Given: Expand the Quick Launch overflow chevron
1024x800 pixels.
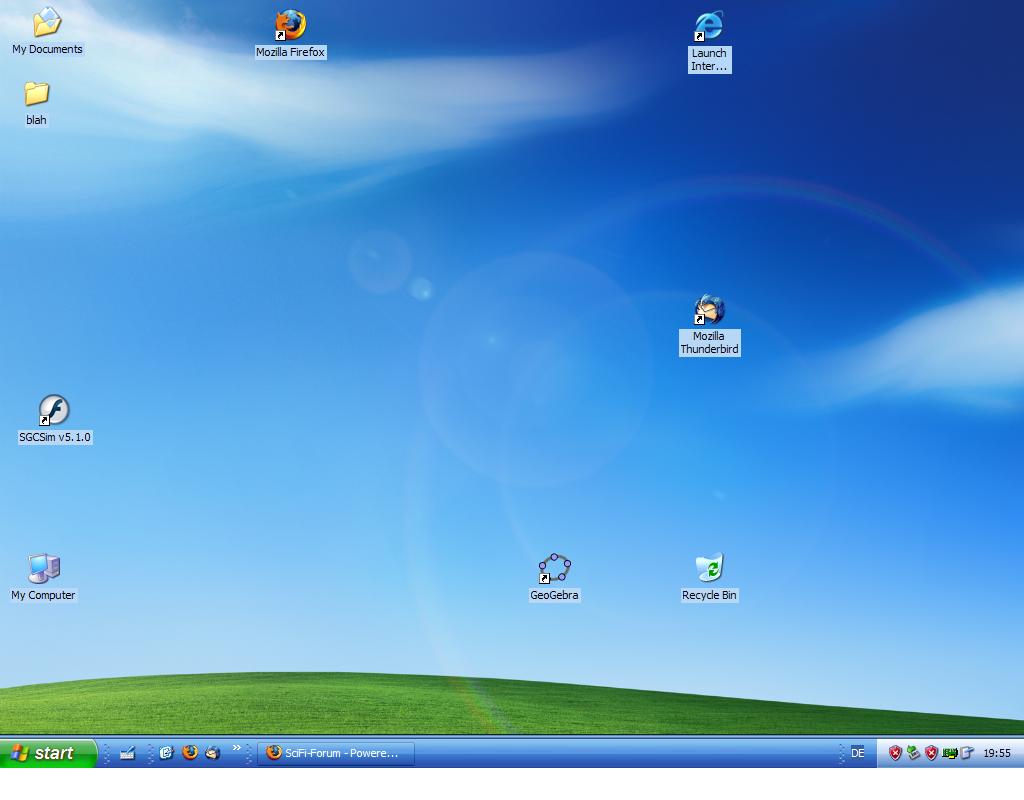Looking at the screenshot, I should [237, 748].
